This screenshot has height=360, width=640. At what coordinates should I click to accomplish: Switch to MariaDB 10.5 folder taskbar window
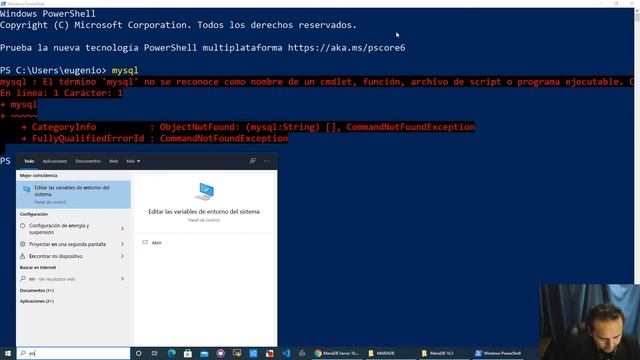[x=442, y=353]
